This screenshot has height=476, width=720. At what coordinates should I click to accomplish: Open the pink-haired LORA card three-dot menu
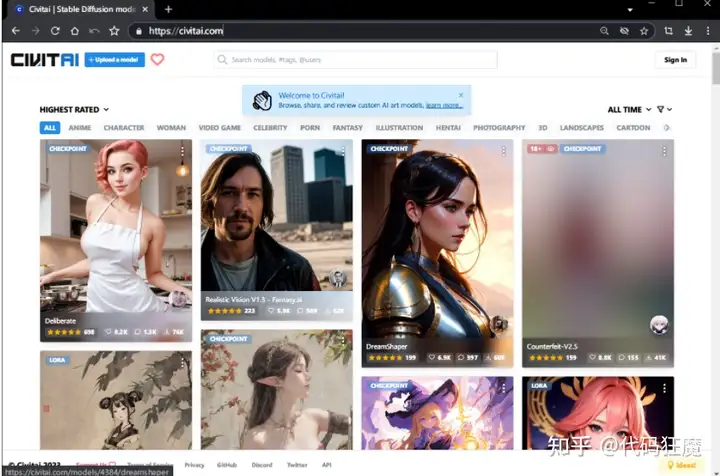click(664, 388)
